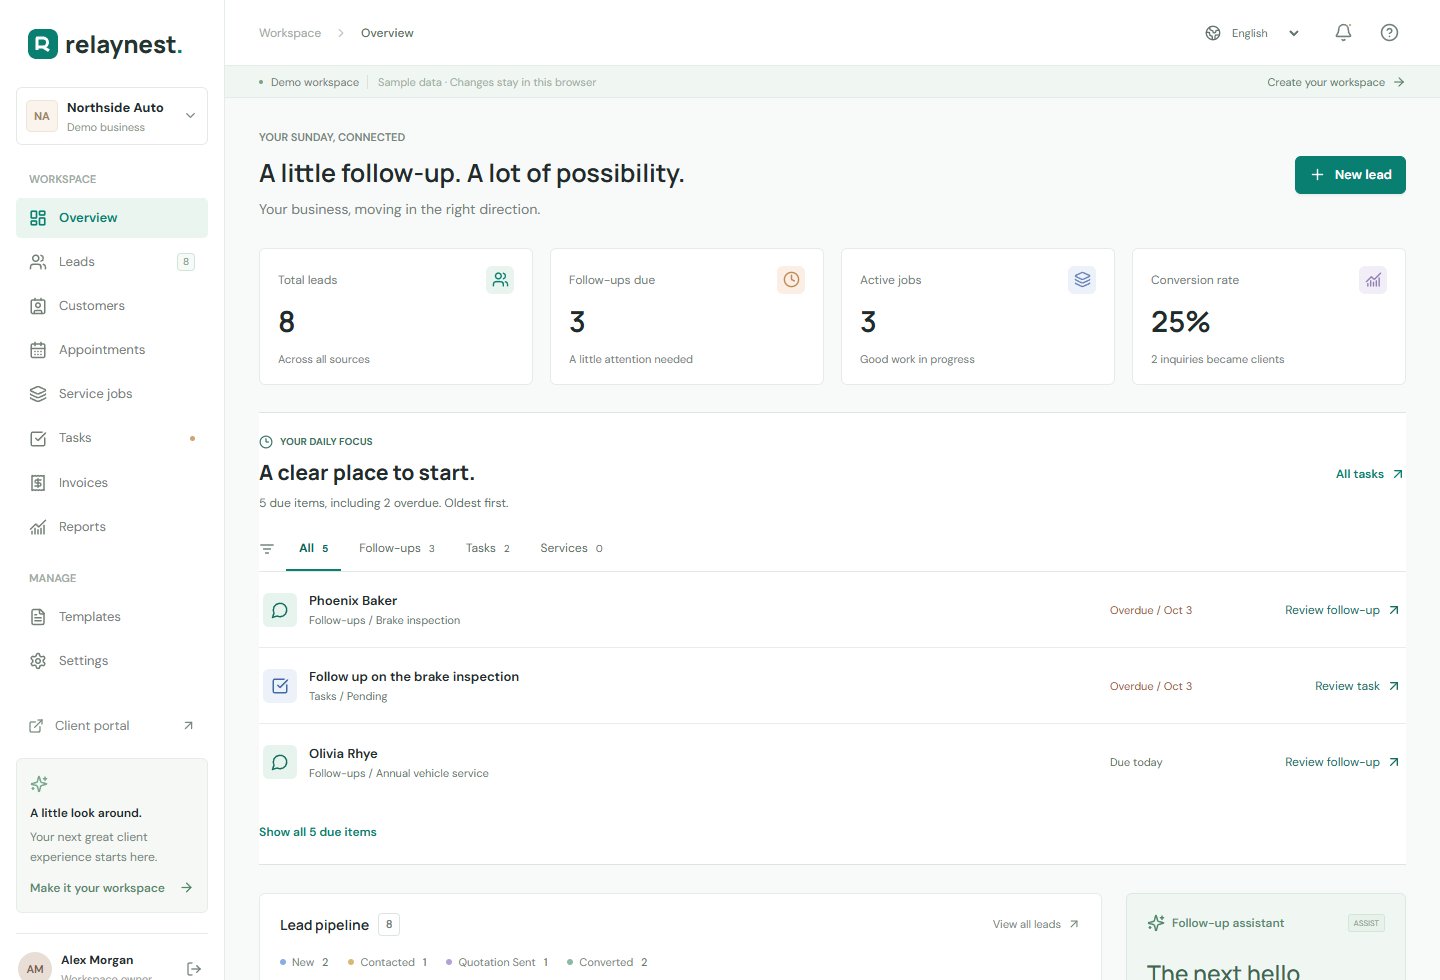Open the help question mark icon
Screen dimensions: 1440x980
1389,33
